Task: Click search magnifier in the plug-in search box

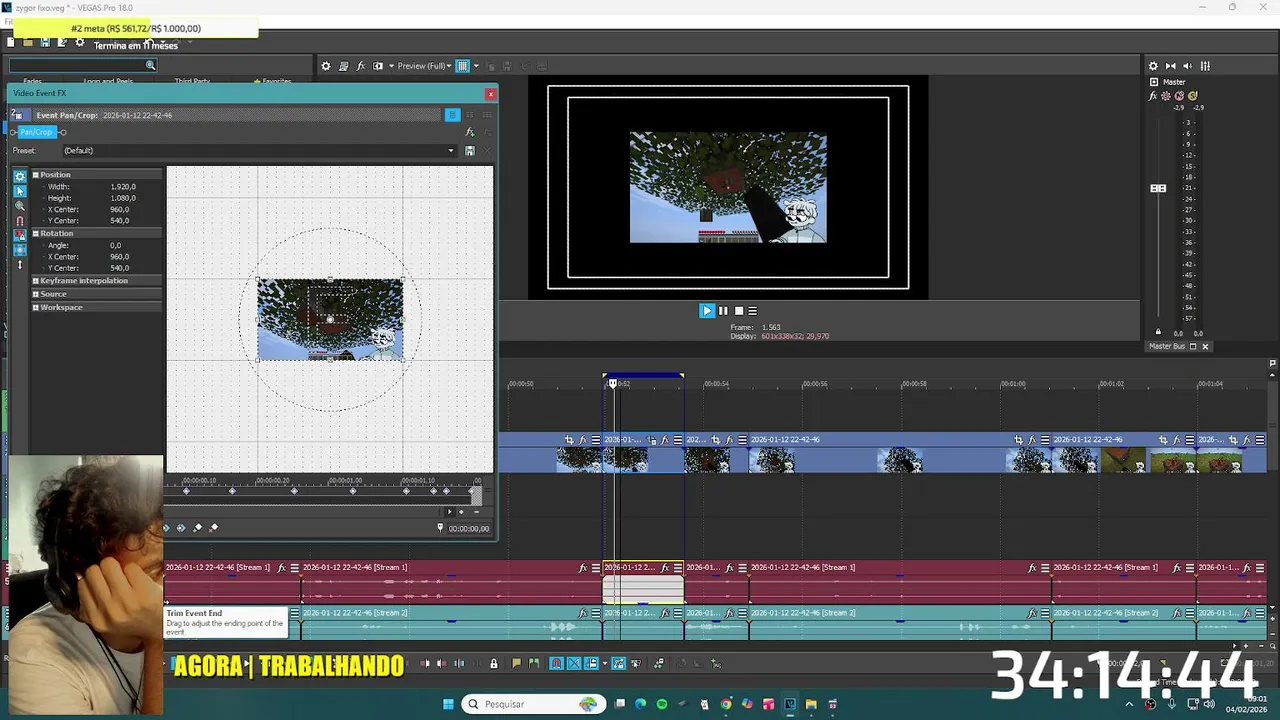Action: click(150, 66)
